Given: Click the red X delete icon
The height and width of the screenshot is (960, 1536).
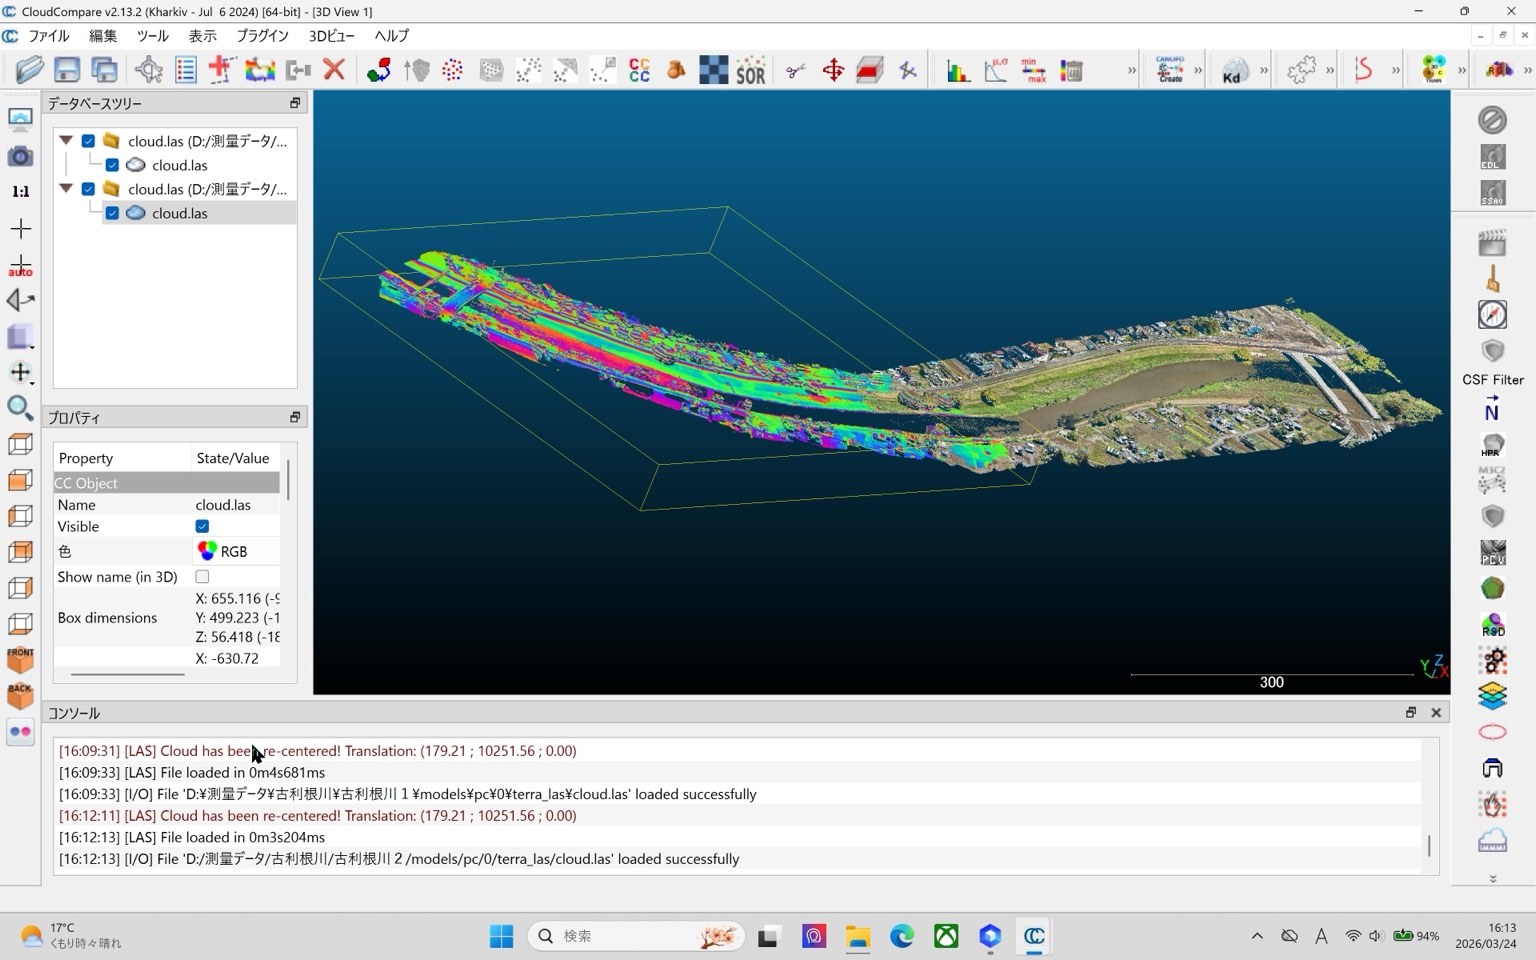Looking at the screenshot, I should [x=334, y=70].
